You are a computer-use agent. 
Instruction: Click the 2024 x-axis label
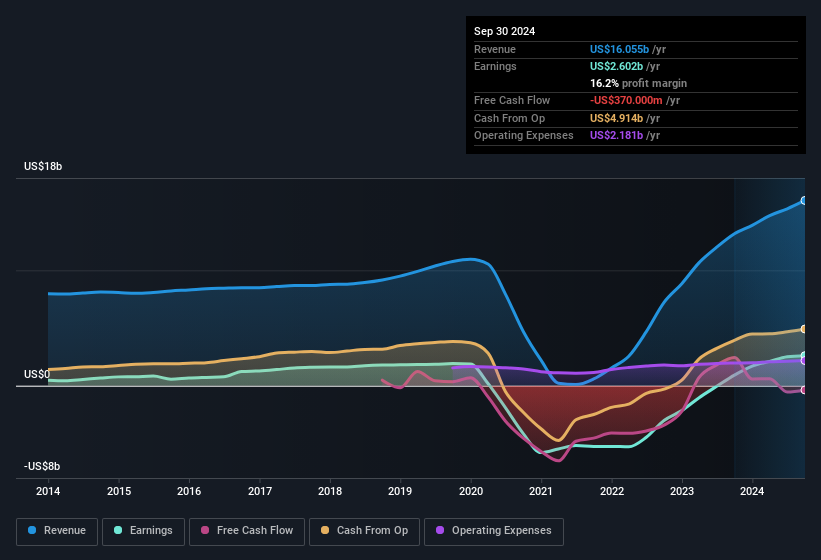click(x=752, y=491)
